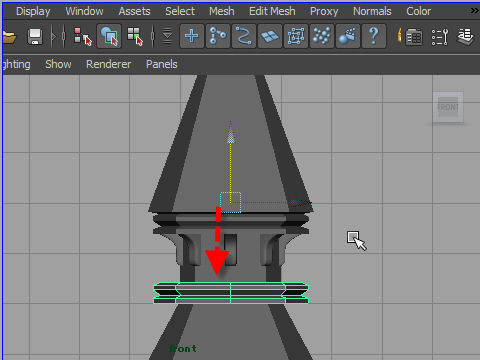The image size is (480, 360).
Task: Open the render settings list icon
Action: [414, 36]
